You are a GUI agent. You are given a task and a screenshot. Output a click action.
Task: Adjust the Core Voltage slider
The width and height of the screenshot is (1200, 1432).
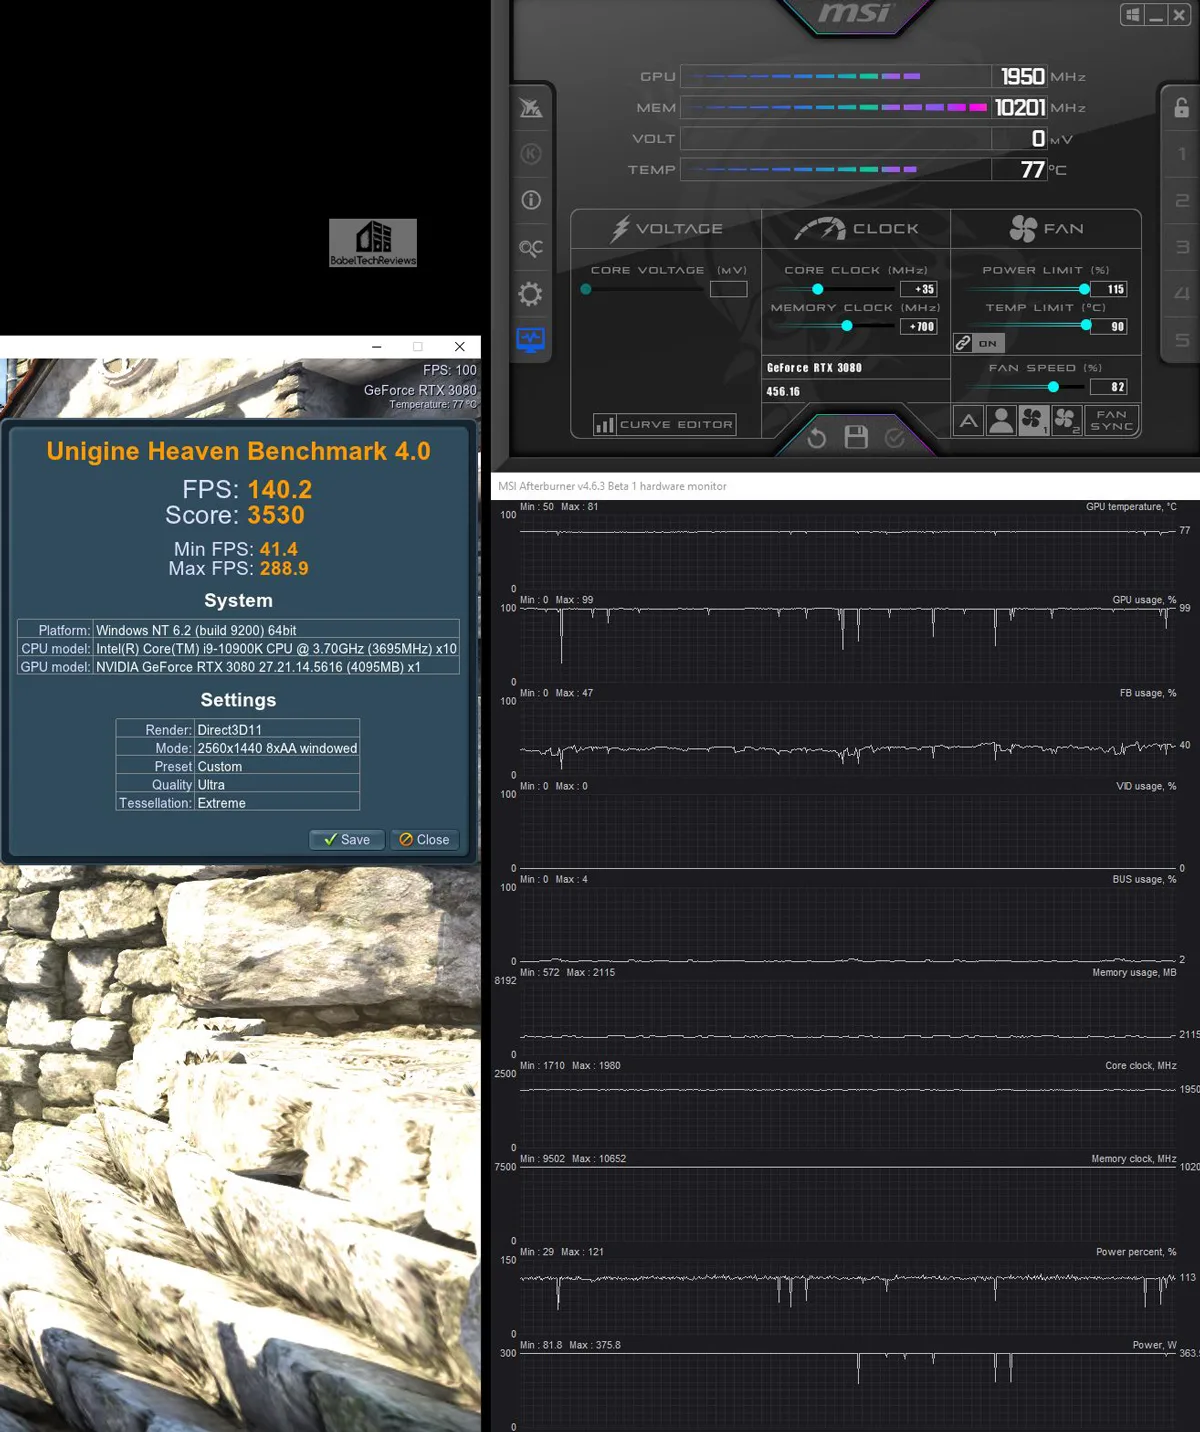pyautogui.click(x=644, y=289)
